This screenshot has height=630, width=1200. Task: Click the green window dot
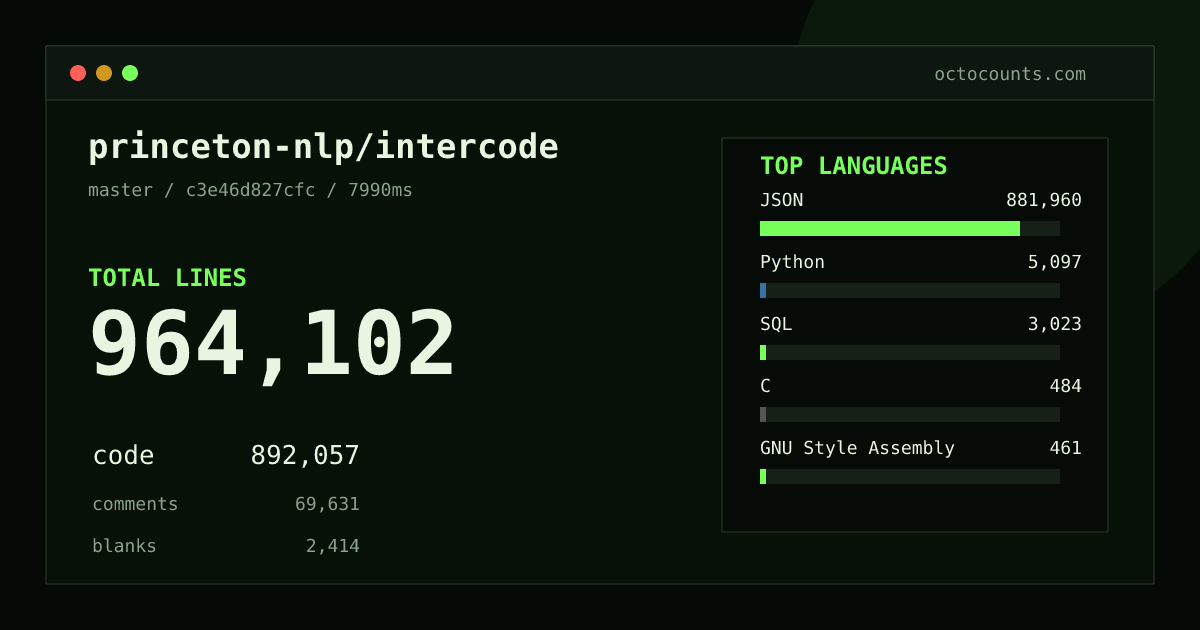pos(130,73)
